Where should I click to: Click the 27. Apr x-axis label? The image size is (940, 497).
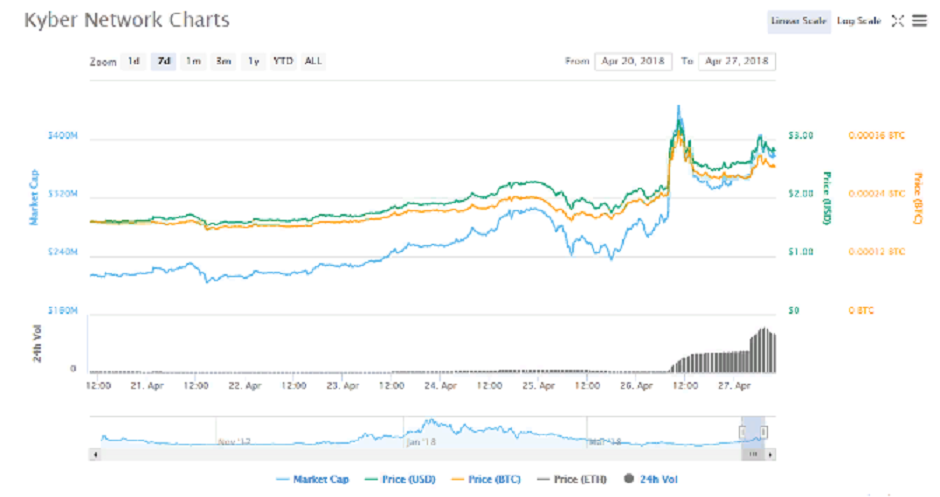734,386
